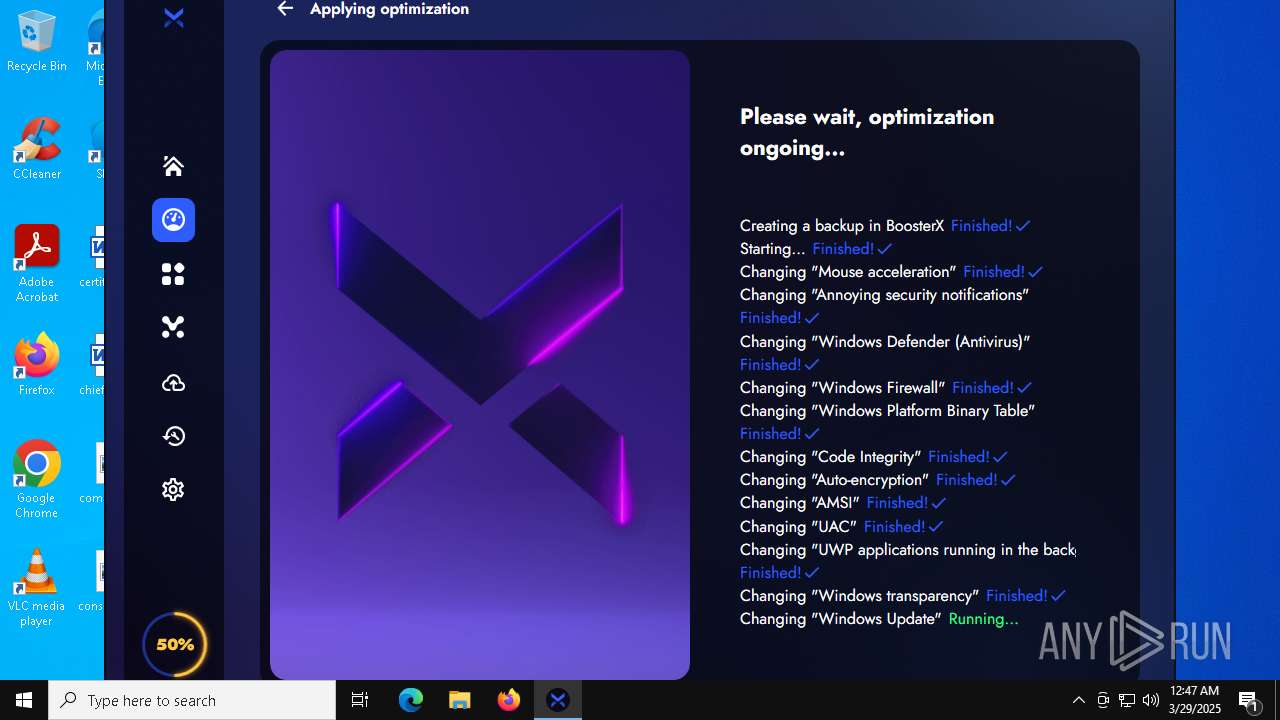
Task: Click the green 'Running...' status text
Action: 984,619
